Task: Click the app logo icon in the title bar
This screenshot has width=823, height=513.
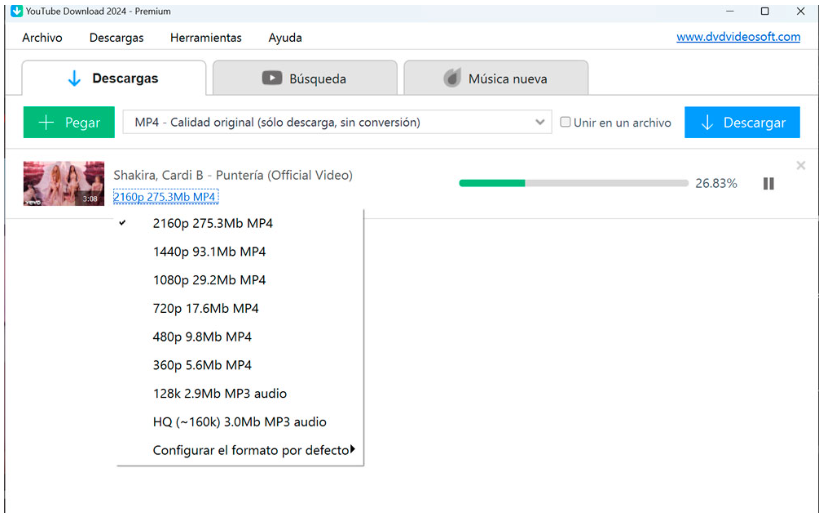Action: 17,11
